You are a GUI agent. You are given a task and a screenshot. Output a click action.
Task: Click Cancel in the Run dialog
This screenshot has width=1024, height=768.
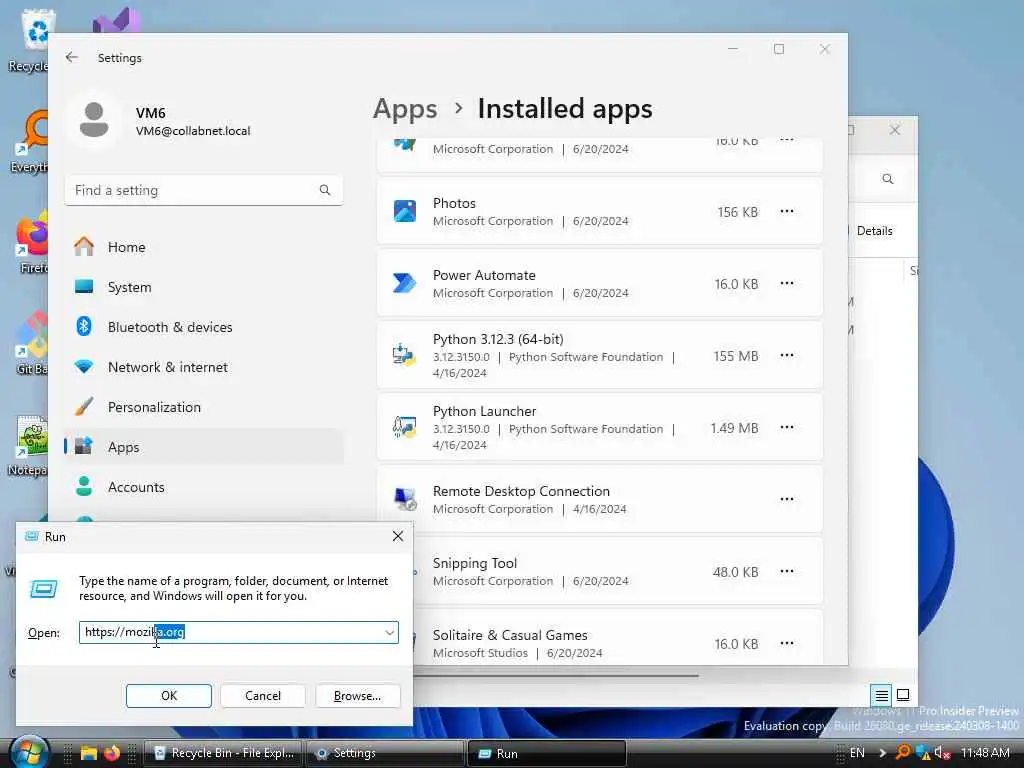(x=263, y=696)
